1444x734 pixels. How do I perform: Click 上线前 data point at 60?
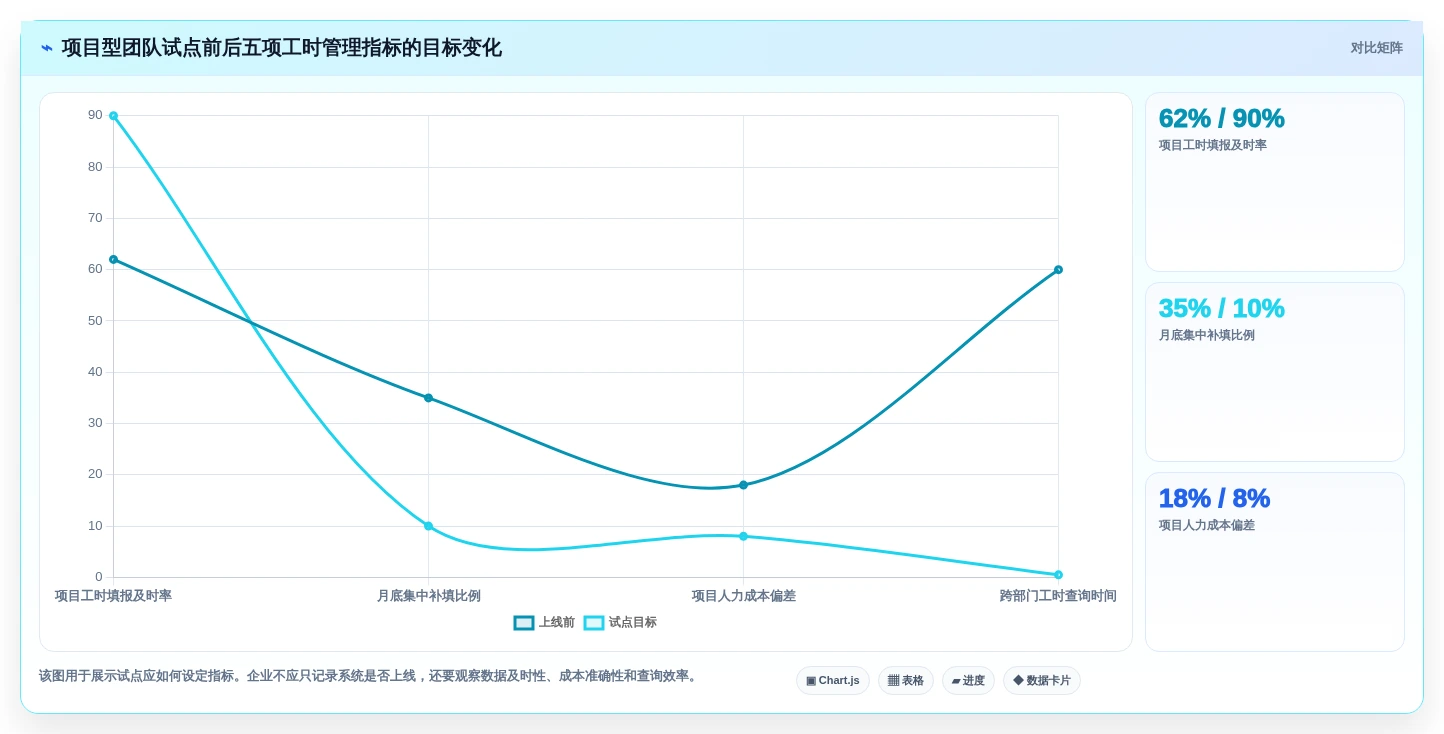pos(1058,270)
